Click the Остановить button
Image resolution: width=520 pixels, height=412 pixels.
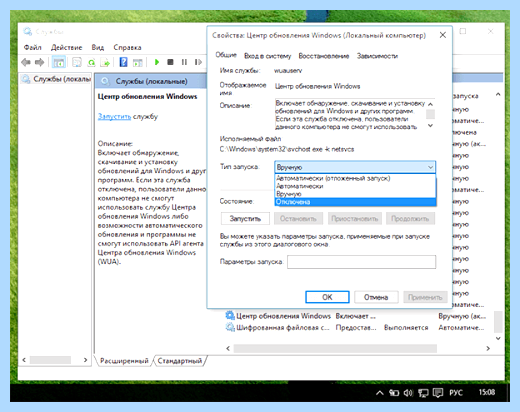(x=298, y=219)
